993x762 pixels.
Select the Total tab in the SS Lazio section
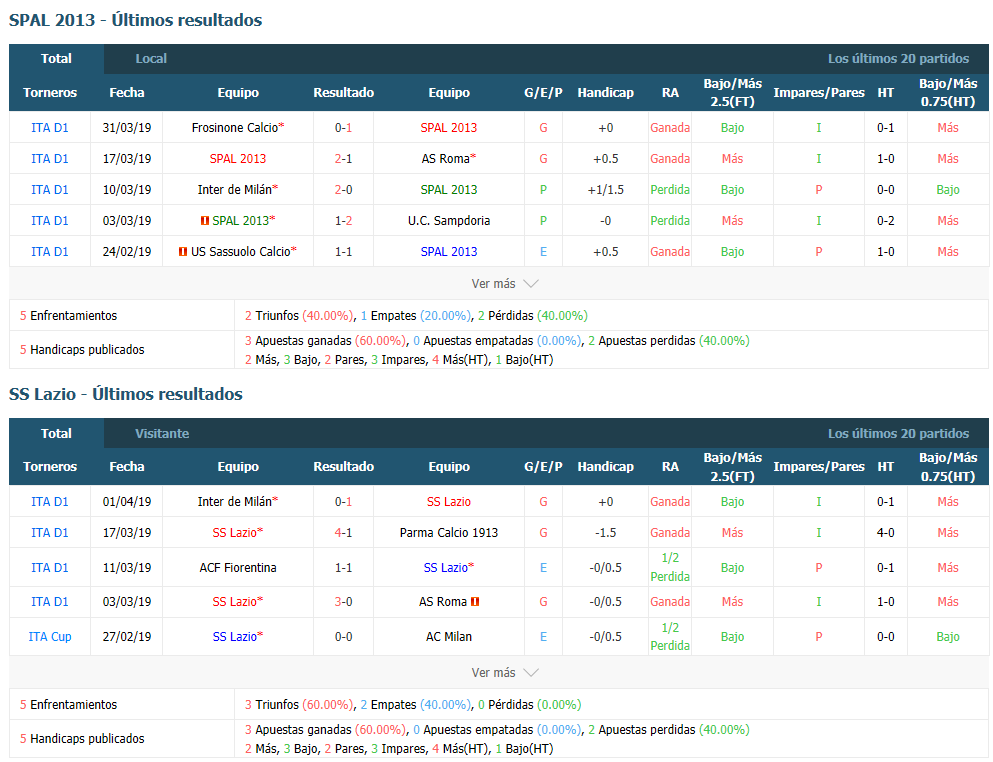click(56, 434)
